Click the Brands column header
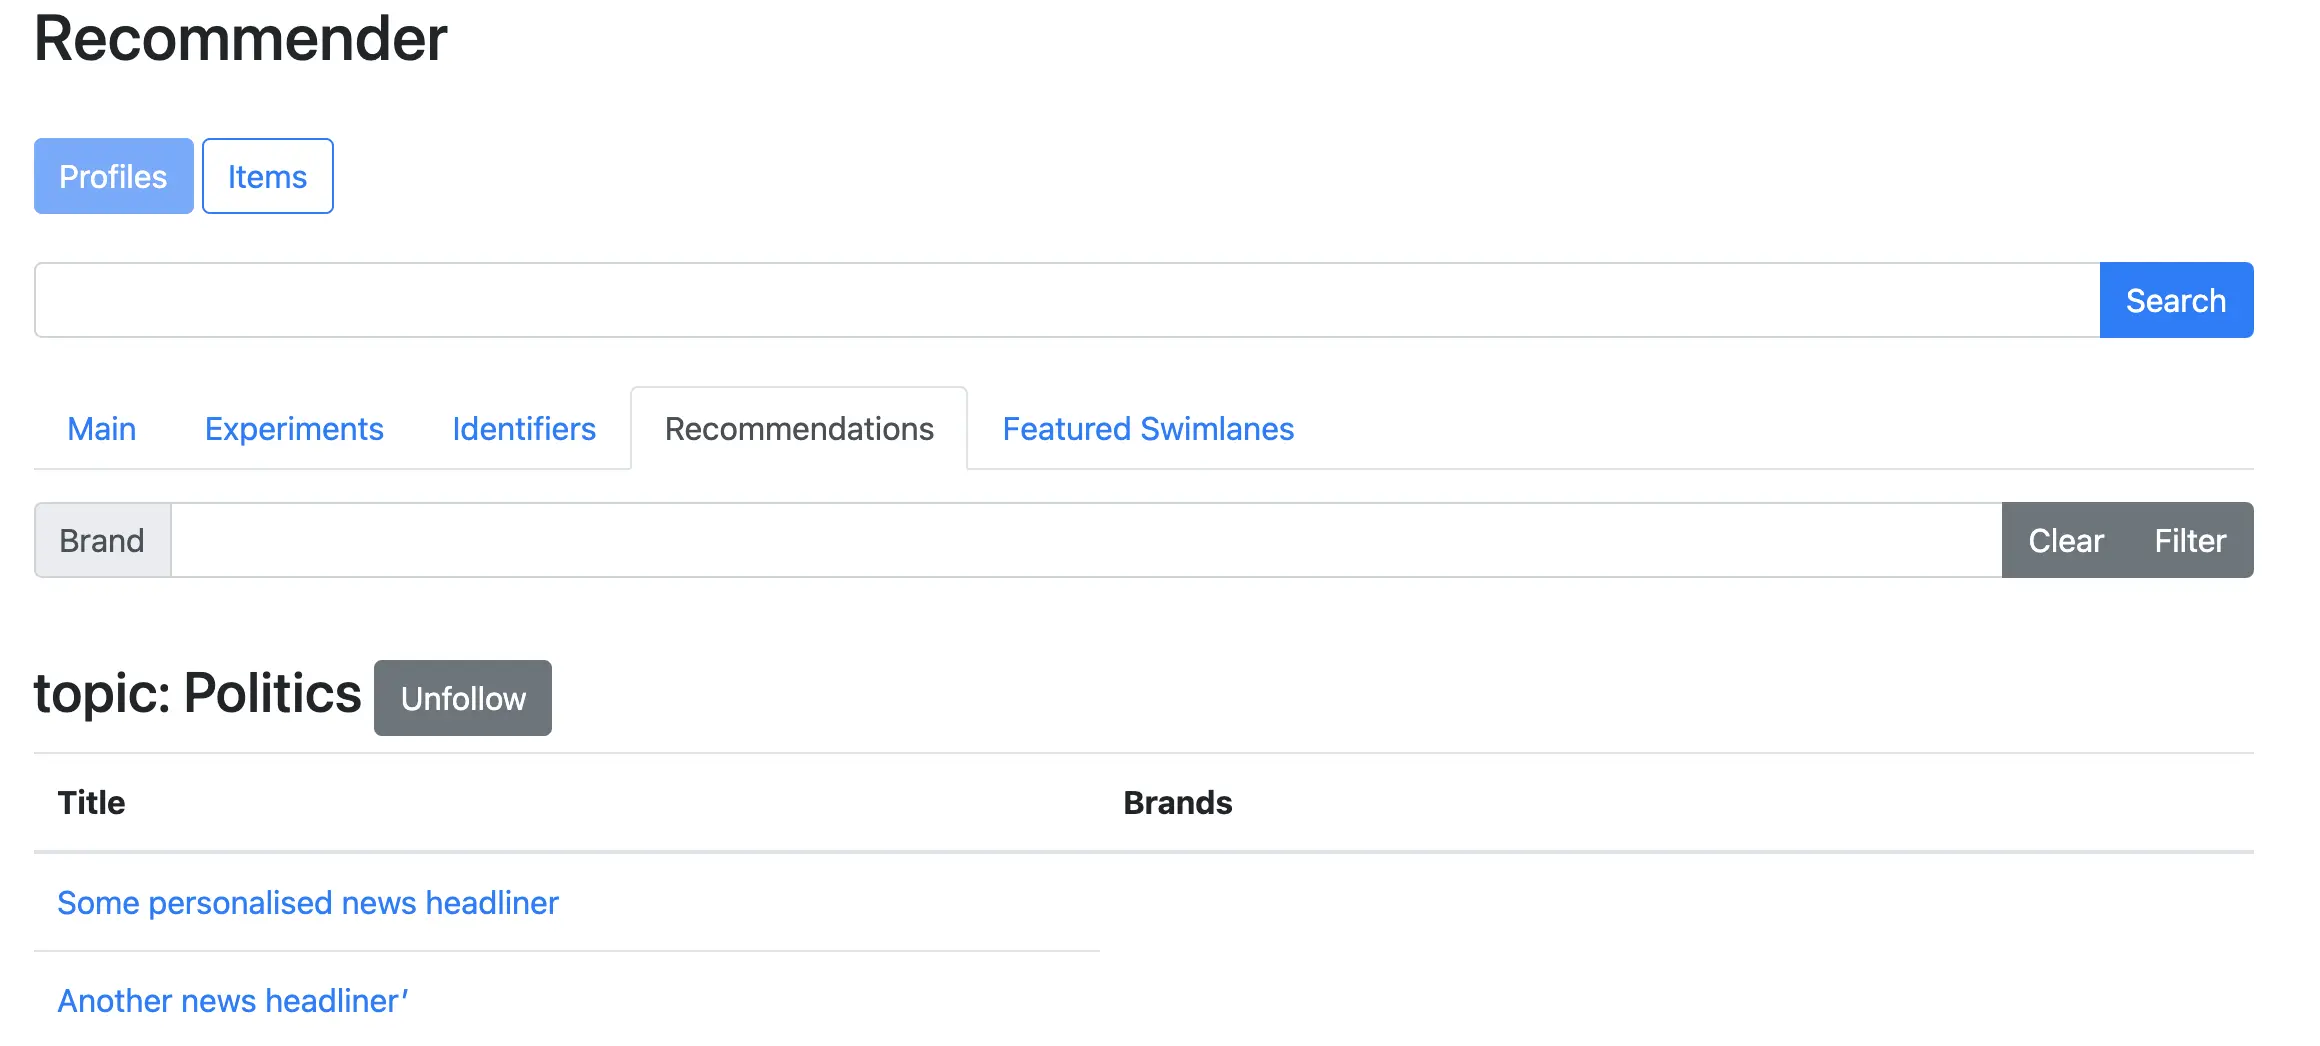The height and width of the screenshot is (1046, 2320). (x=1177, y=803)
